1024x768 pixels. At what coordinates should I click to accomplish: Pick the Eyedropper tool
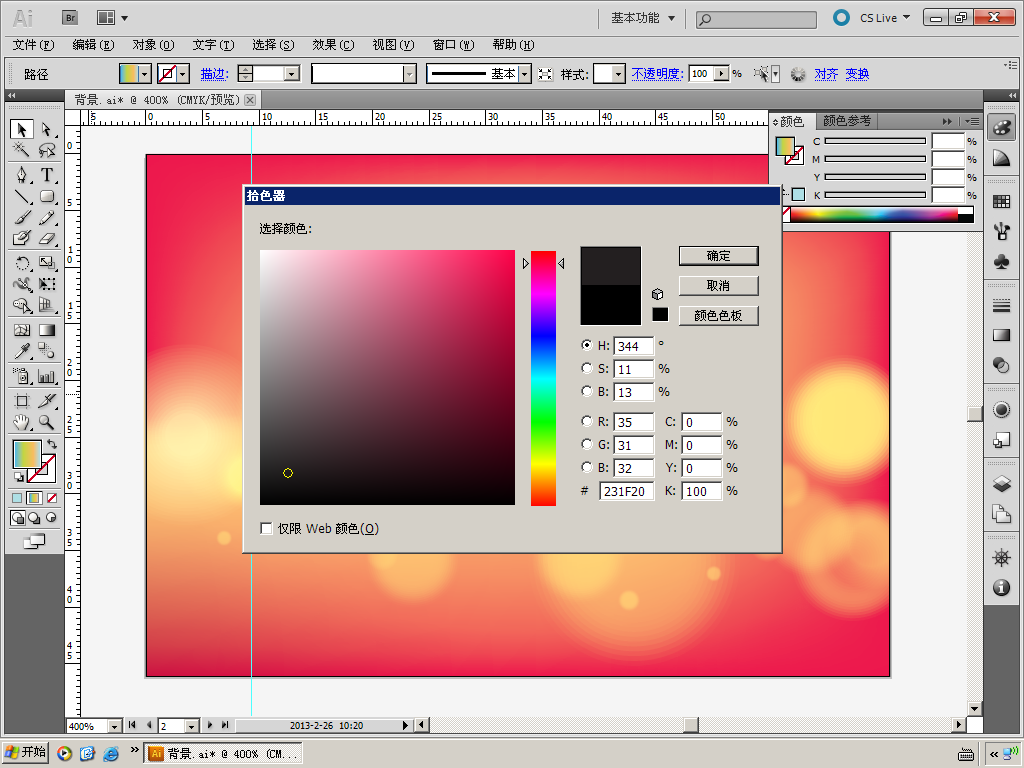point(22,351)
